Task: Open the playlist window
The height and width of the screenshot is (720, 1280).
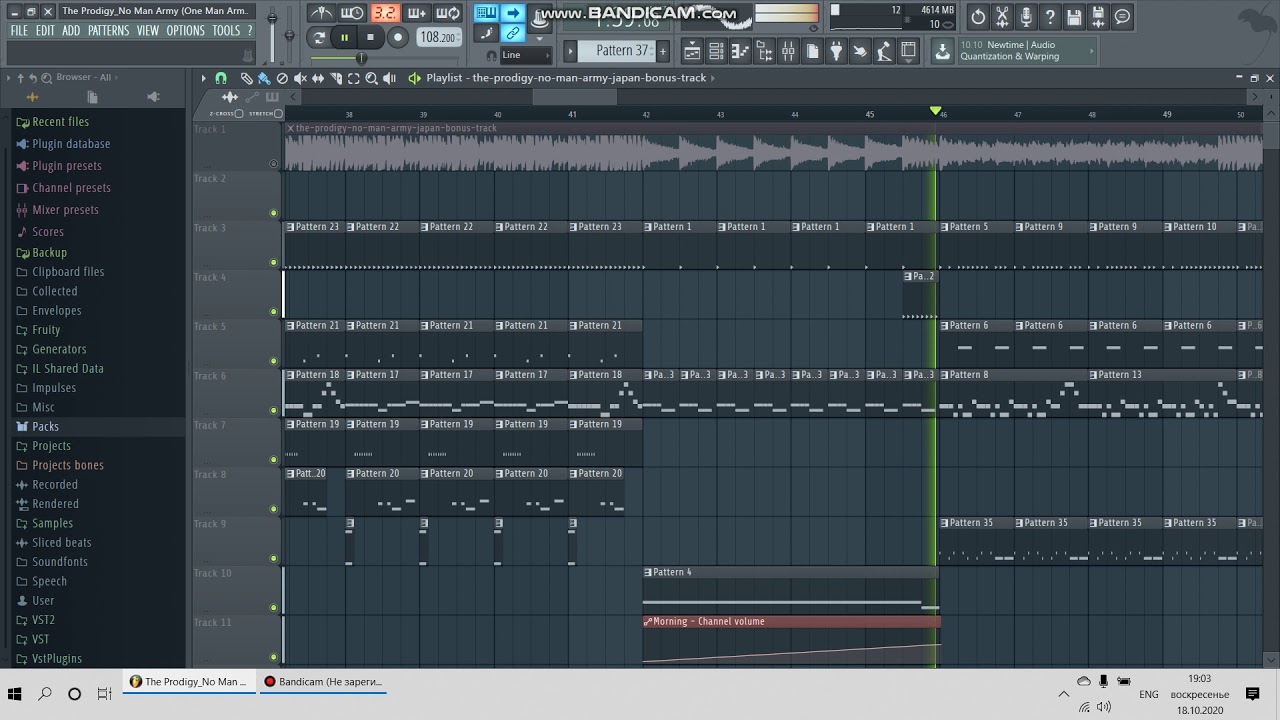Action: (x=692, y=50)
